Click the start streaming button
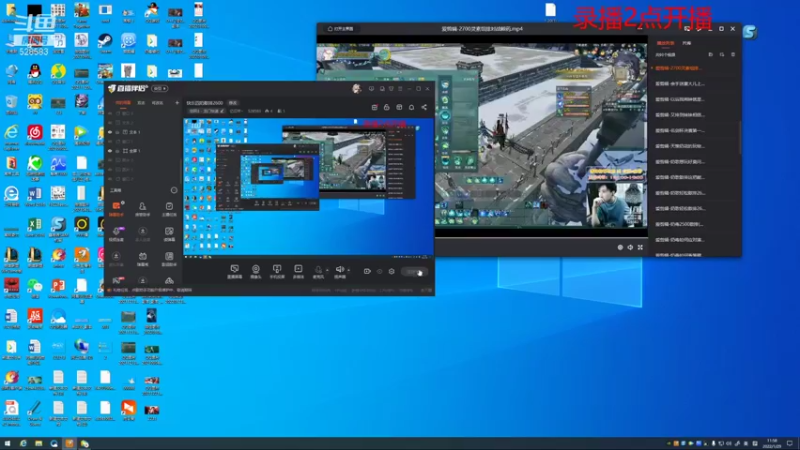The height and width of the screenshot is (450, 800). point(414,272)
